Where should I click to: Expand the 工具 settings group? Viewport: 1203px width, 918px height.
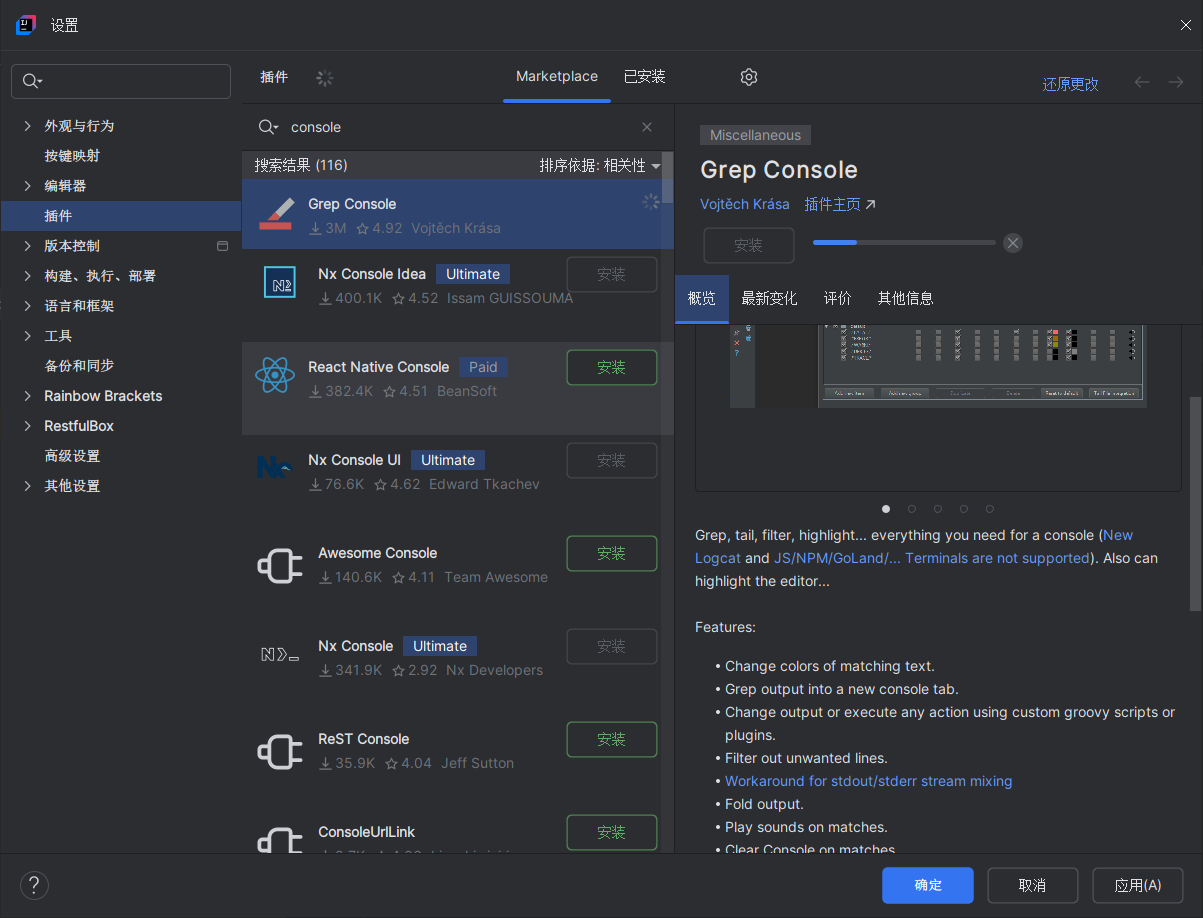pos(27,336)
